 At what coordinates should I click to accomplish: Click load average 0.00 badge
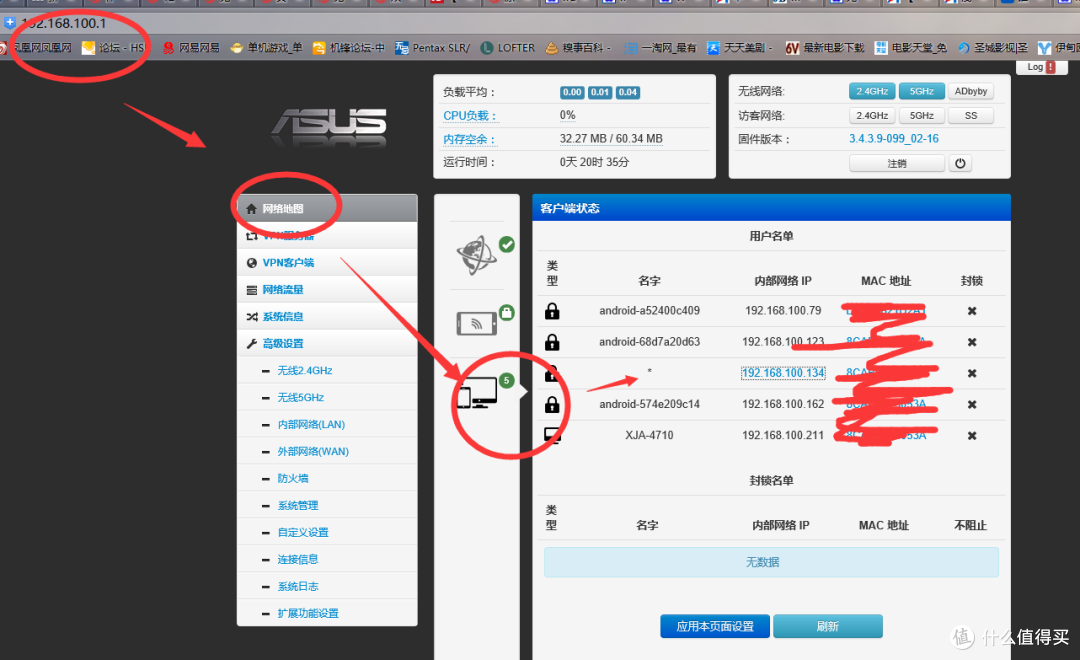[x=572, y=92]
